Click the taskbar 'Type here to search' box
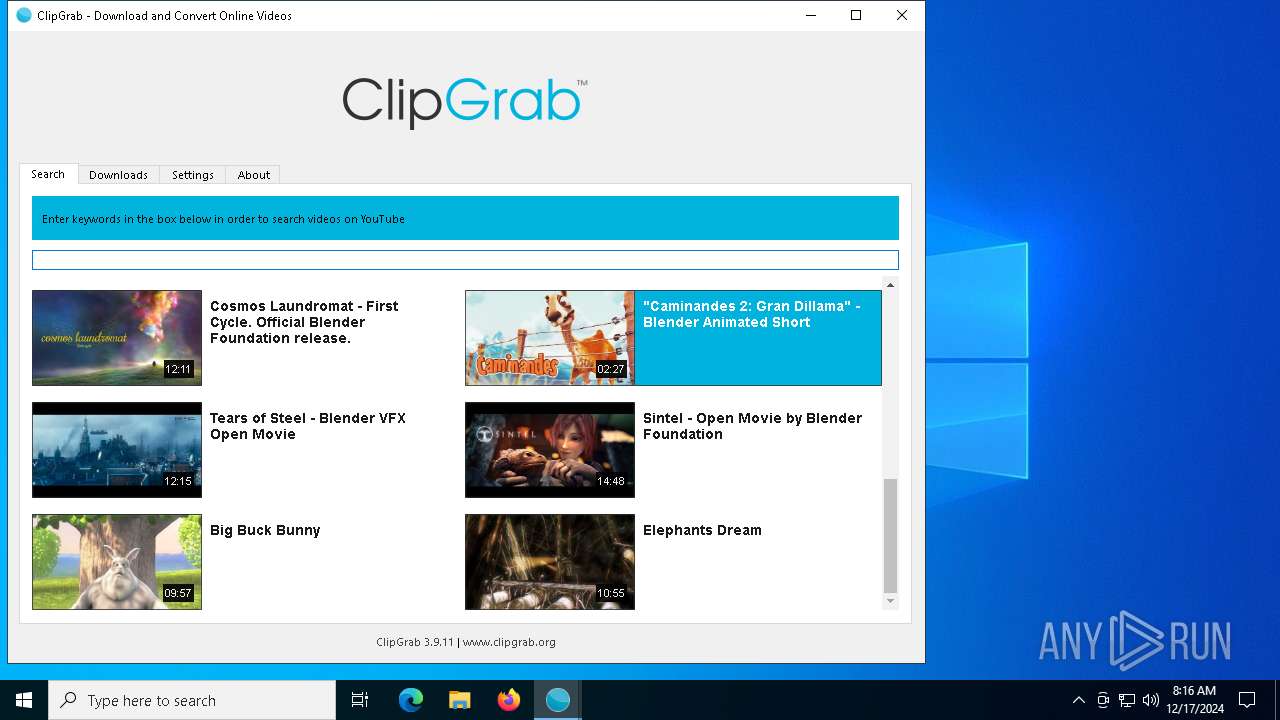 (192, 700)
